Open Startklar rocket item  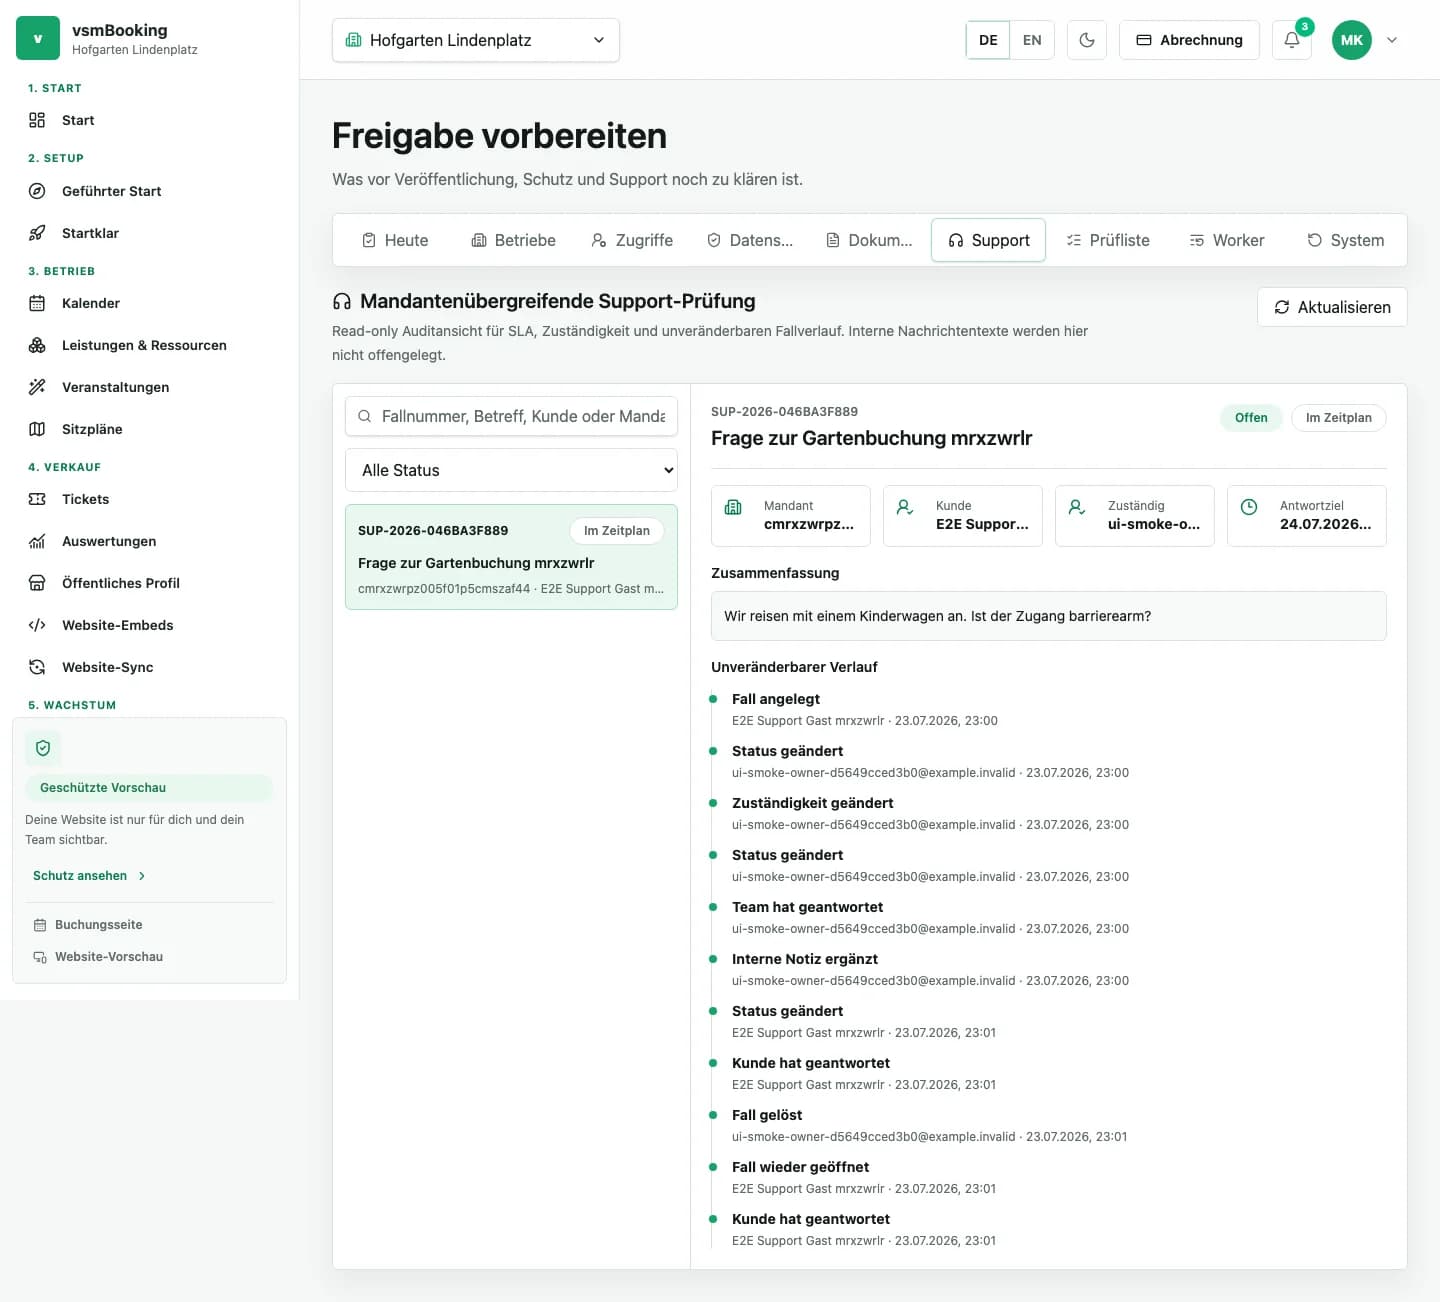(149, 233)
